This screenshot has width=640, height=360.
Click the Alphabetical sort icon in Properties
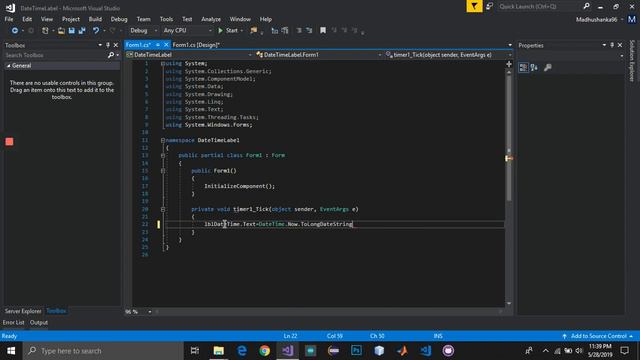click(x=534, y=67)
